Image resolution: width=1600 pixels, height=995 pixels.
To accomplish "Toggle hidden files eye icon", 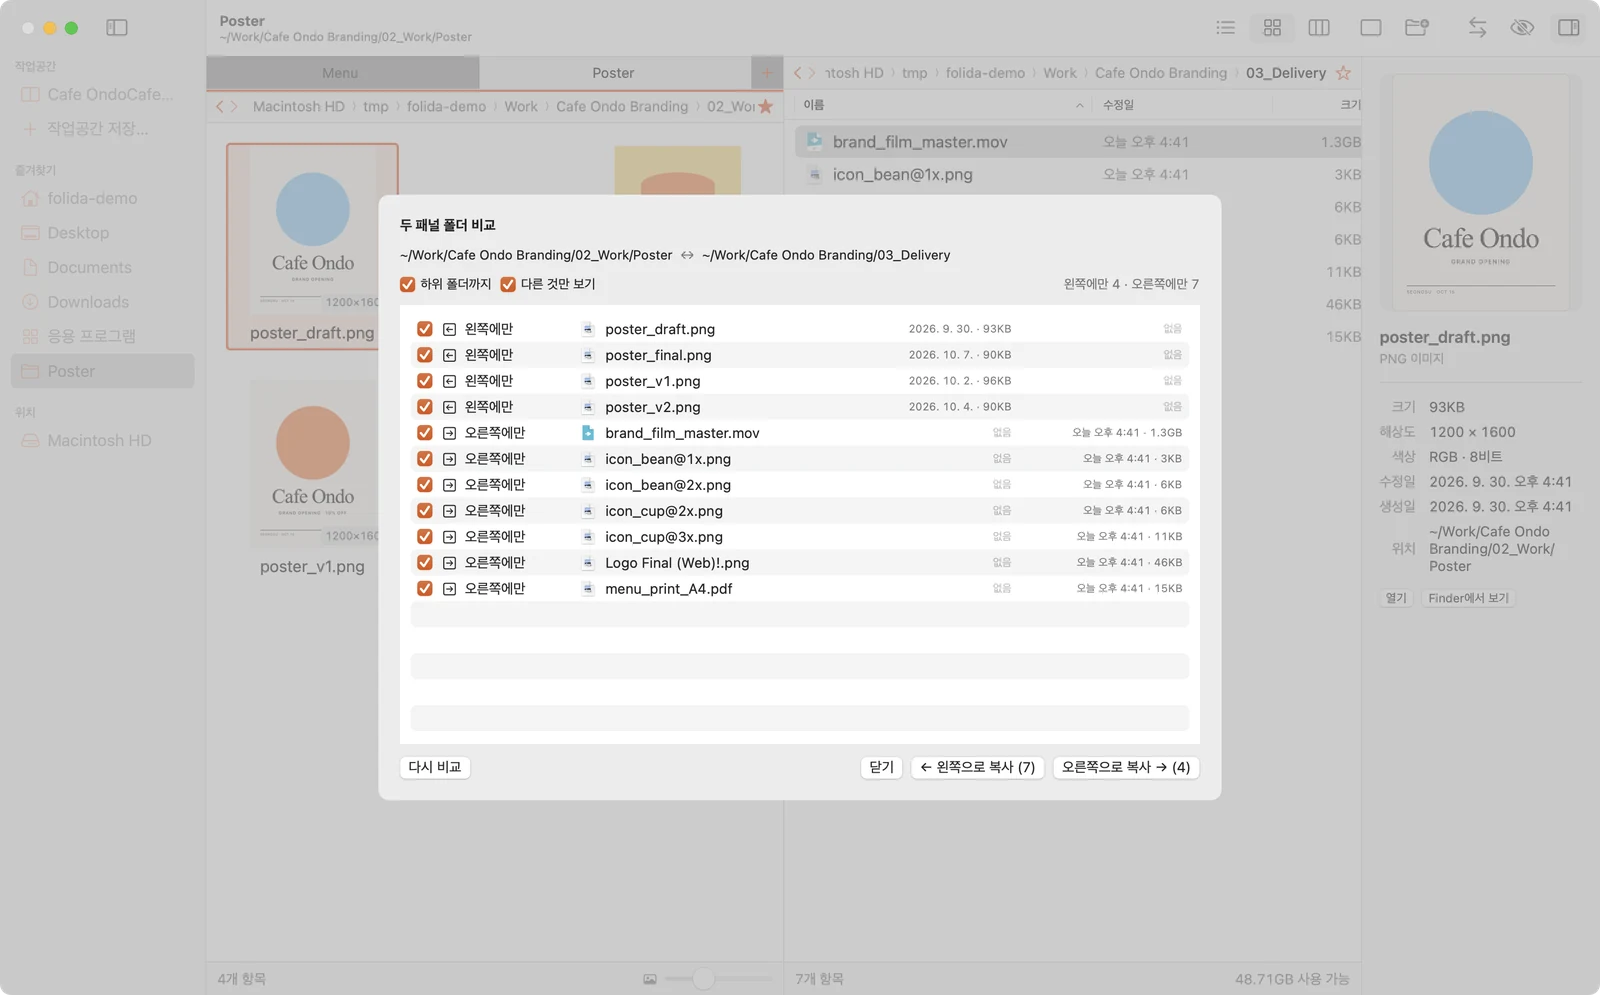I will coord(1522,28).
